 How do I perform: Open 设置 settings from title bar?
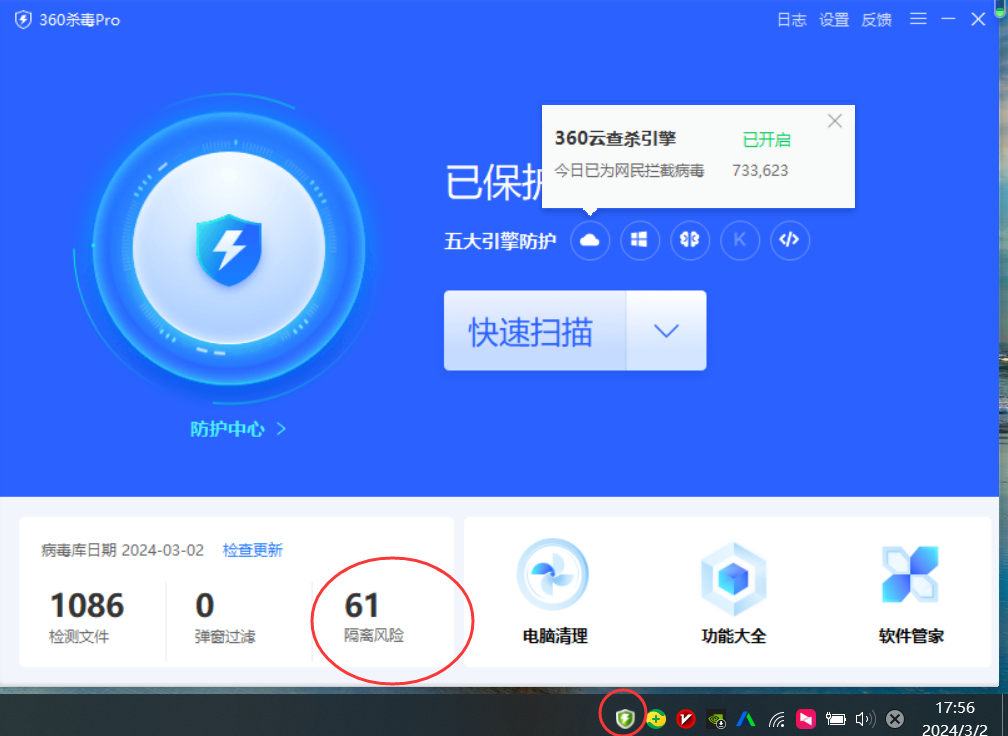[833, 20]
